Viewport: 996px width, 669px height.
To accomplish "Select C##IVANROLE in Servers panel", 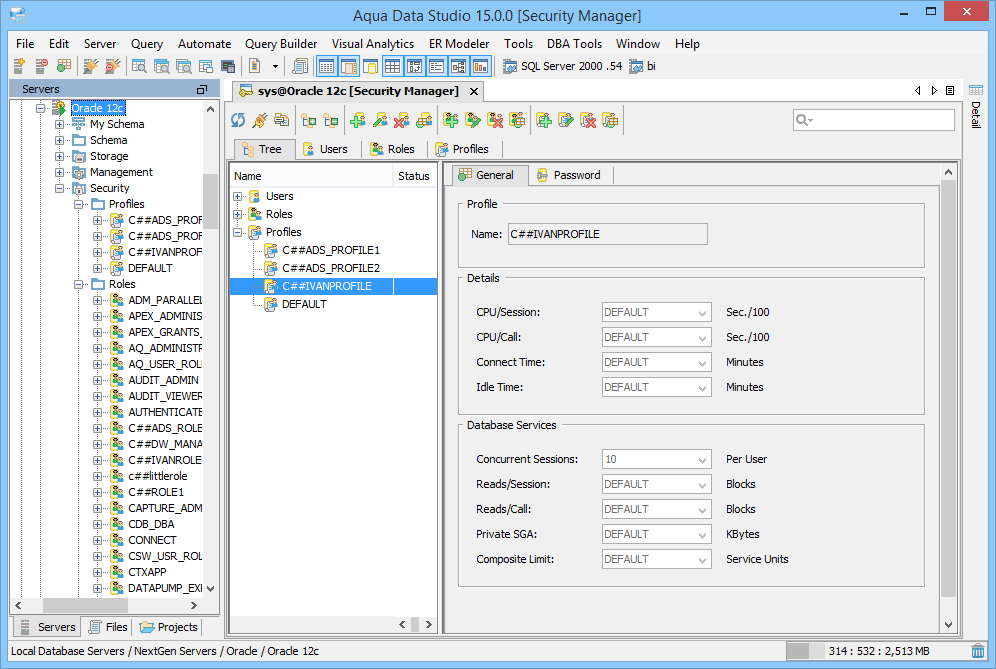I will tap(165, 460).
